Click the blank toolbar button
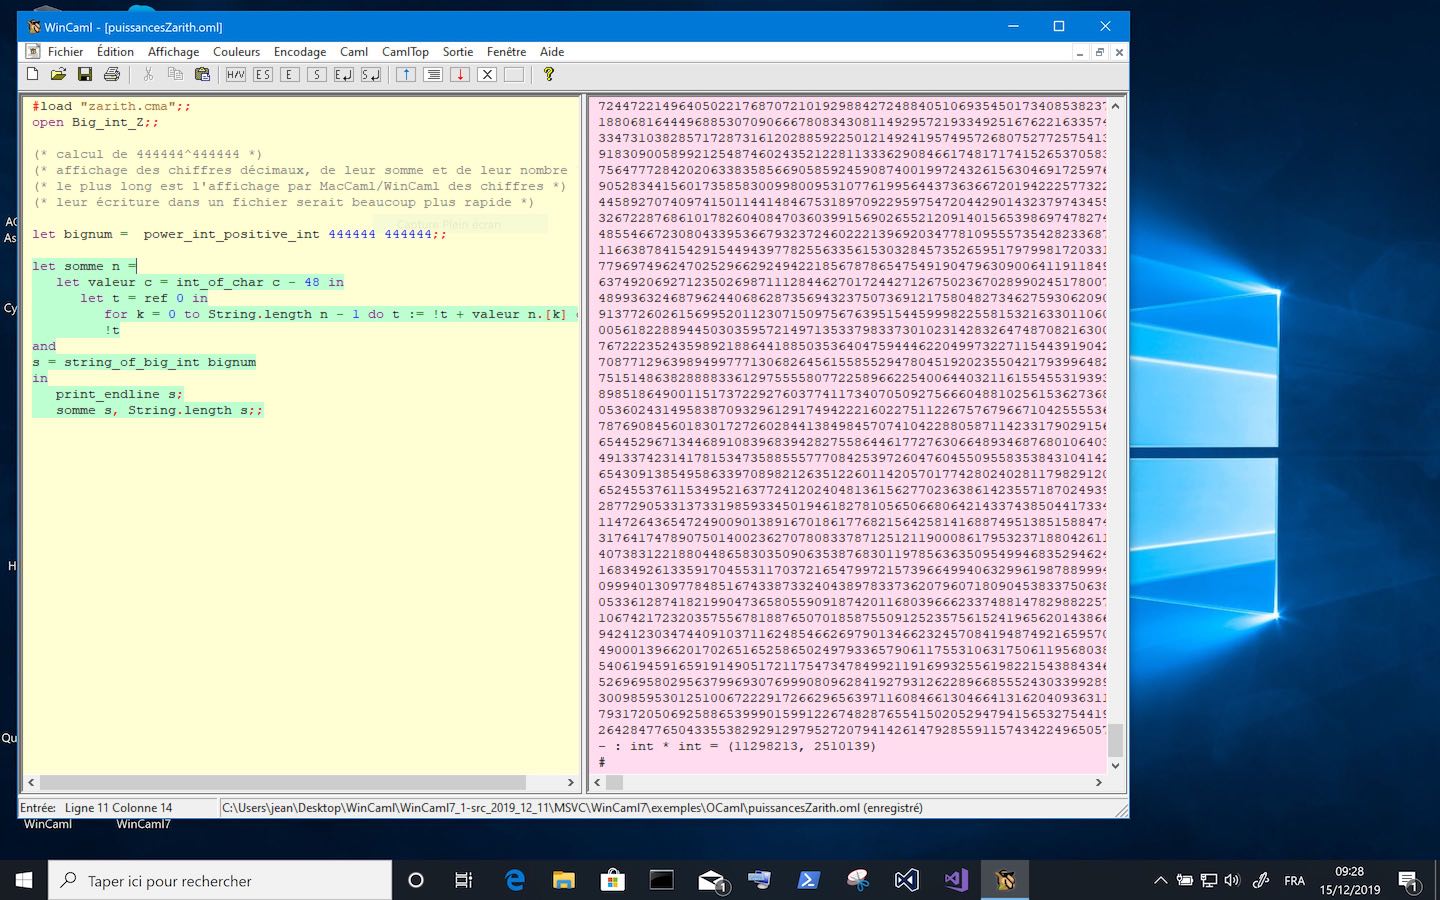This screenshot has height=900, width=1440. (514, 74)
